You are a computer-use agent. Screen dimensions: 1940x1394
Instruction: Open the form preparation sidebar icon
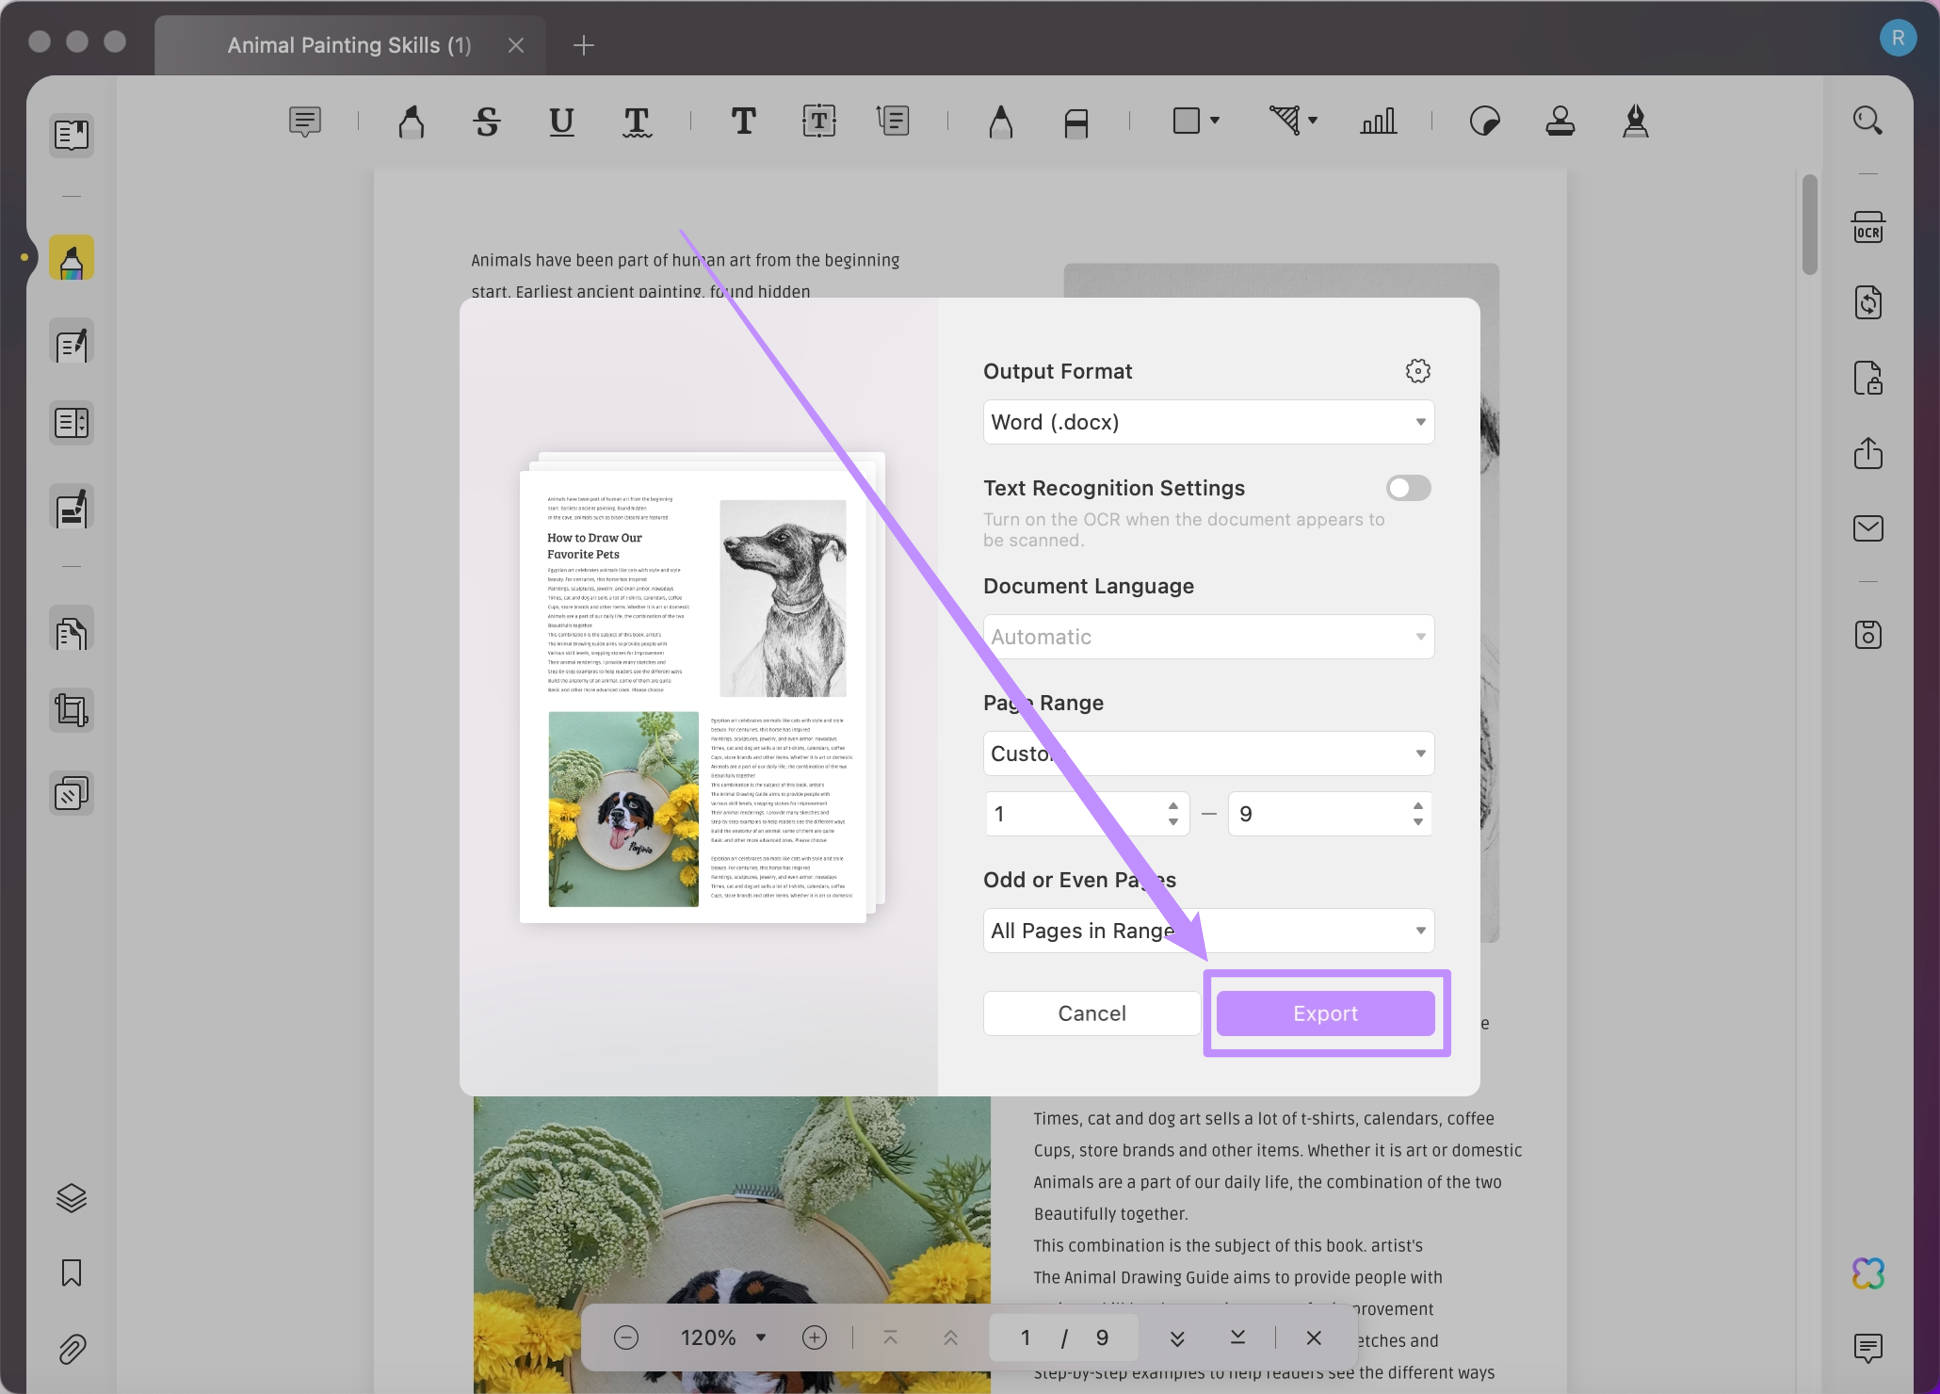71,423
